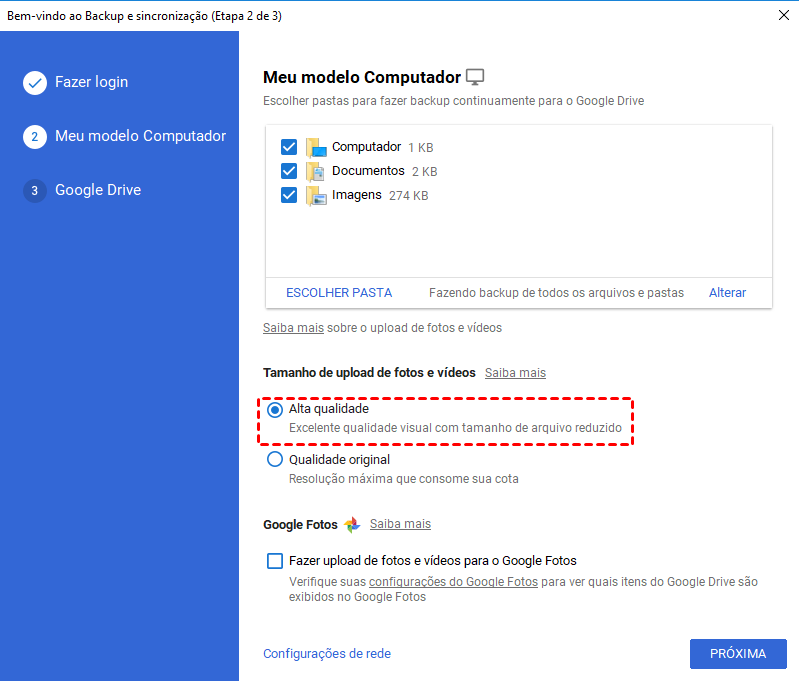Click the Tamanho de upload de fotos e vídeos heading

369,373
